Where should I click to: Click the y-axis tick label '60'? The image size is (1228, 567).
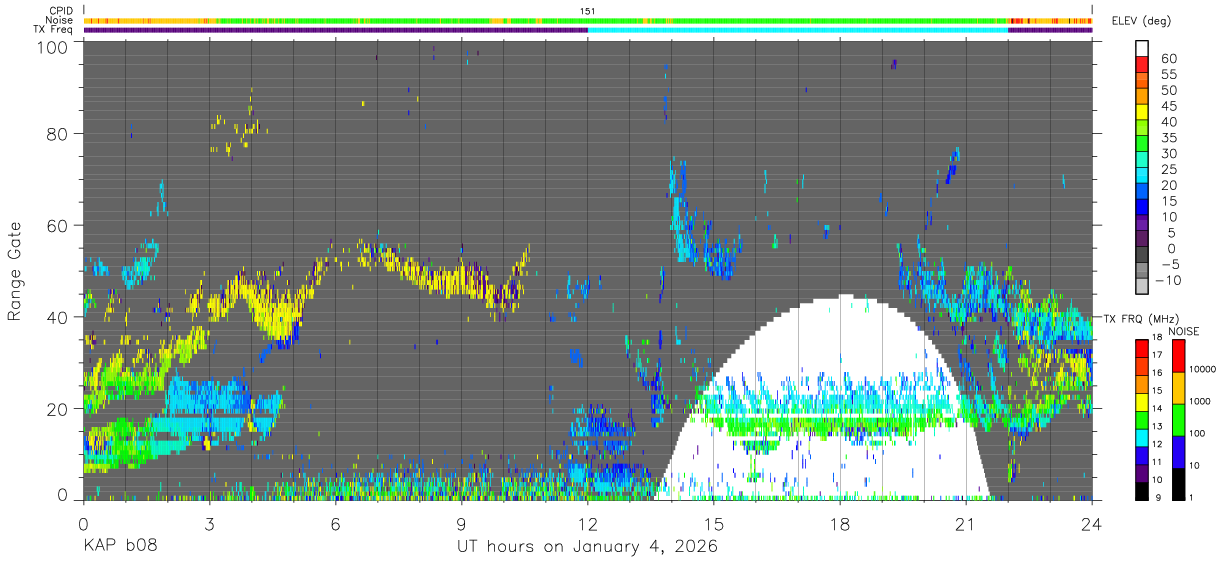57,225
